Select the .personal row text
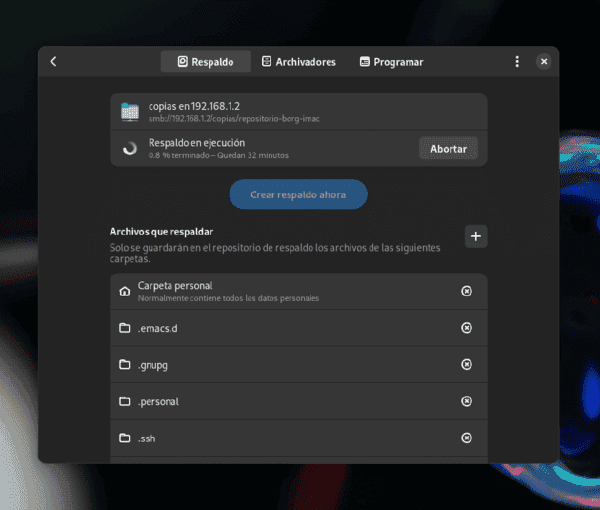This screenshot has width=600, height=510. pos(158,402)
